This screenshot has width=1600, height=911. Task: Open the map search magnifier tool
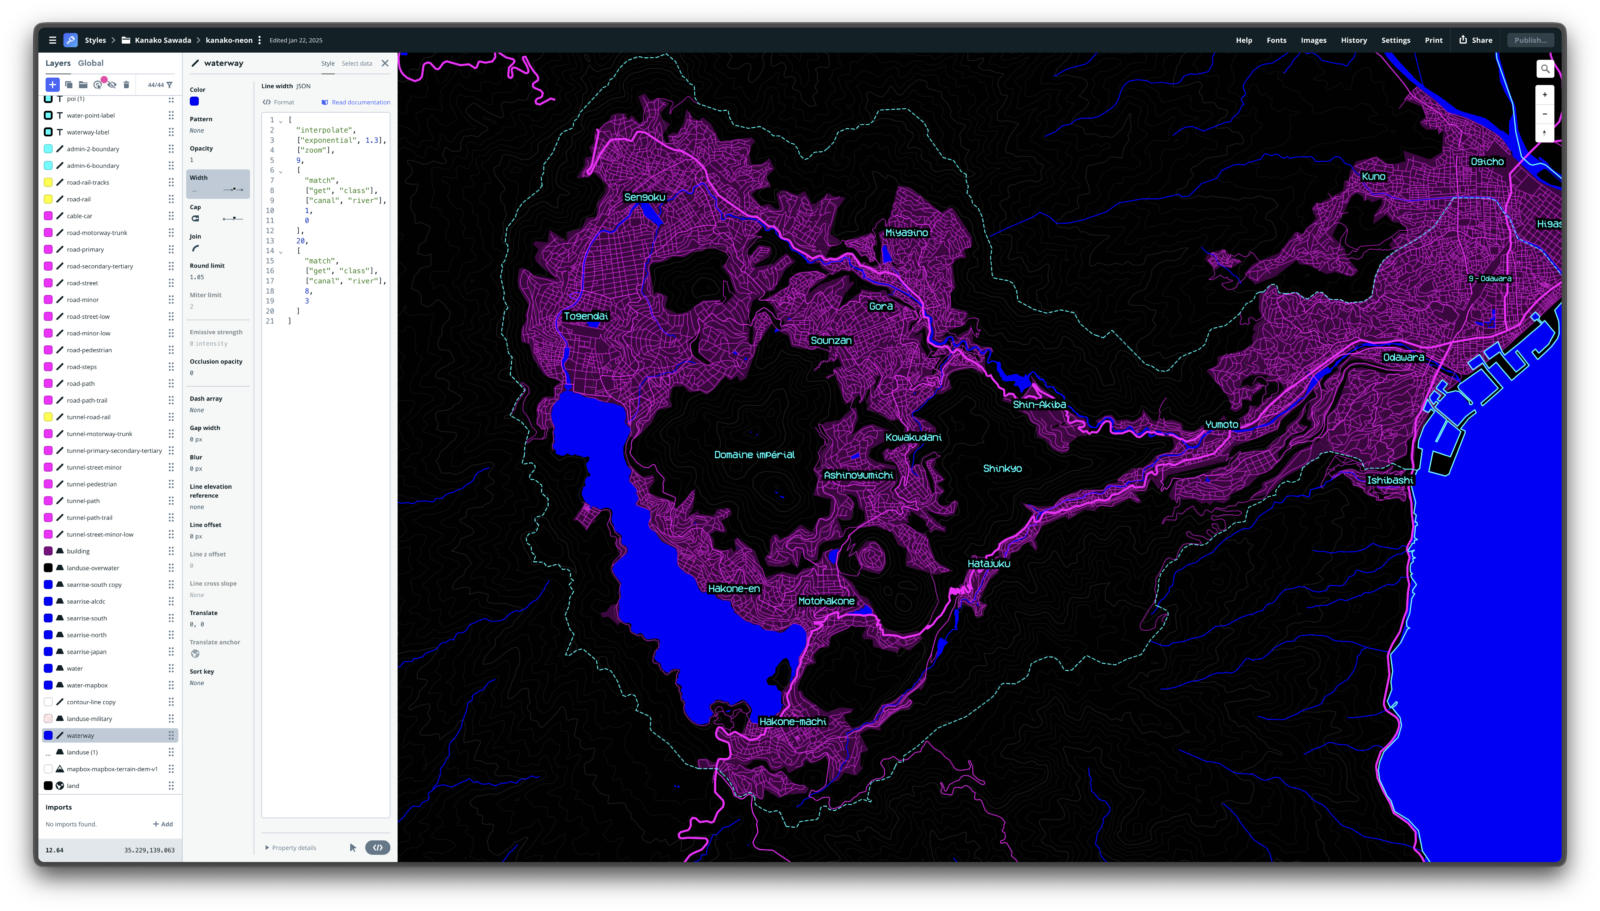1545,69
